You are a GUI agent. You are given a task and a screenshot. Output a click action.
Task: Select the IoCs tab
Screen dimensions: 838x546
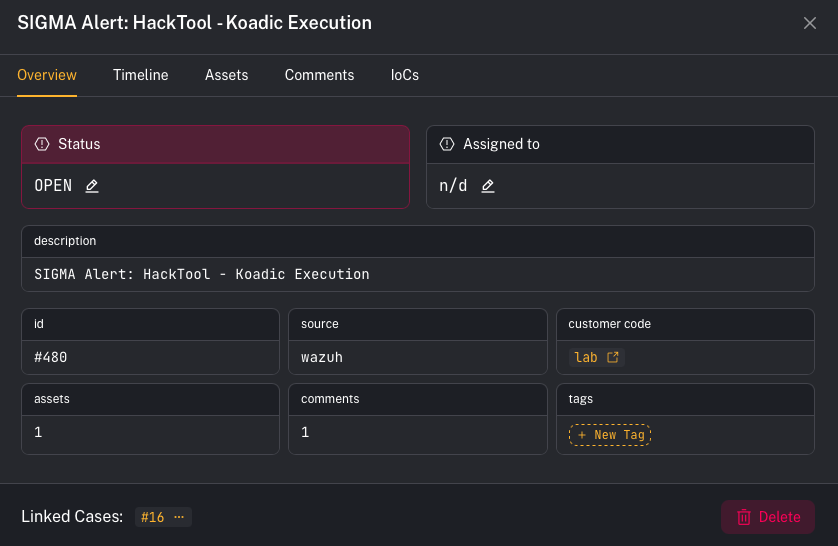coord(405,75)
